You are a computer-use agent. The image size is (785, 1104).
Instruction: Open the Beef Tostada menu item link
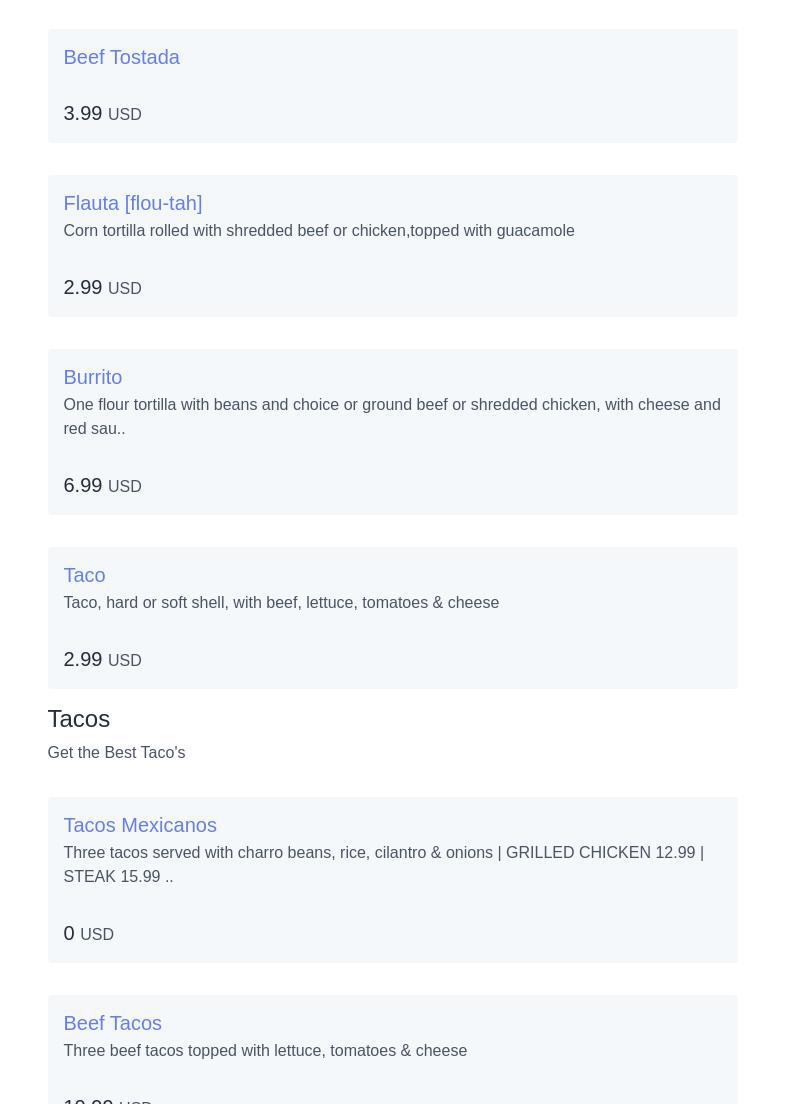click(121, 57)
